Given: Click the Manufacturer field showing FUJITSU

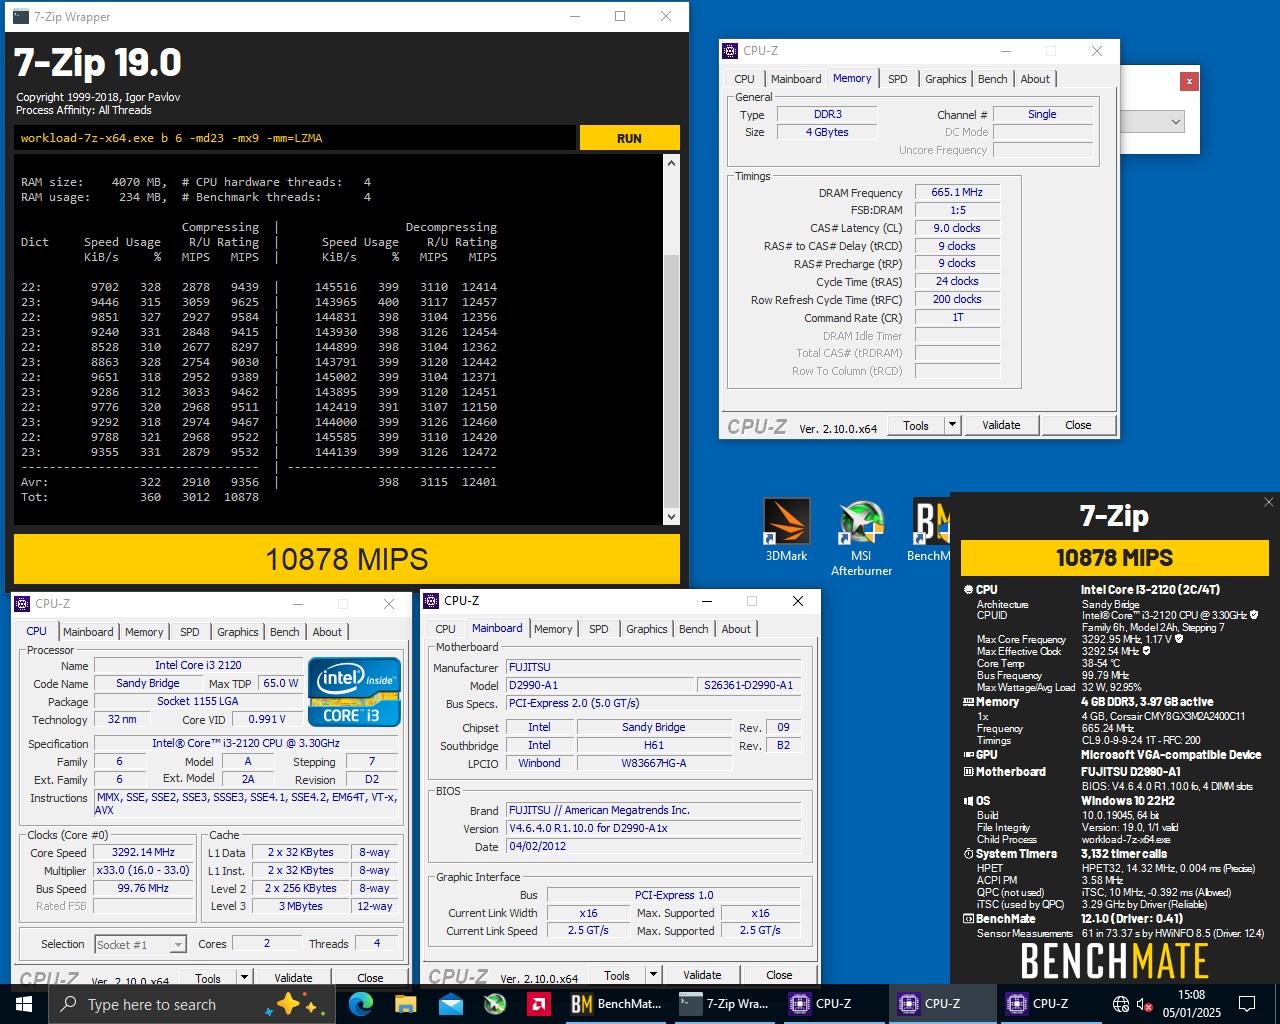Looking at the screenshot, I should pos(654,667).
